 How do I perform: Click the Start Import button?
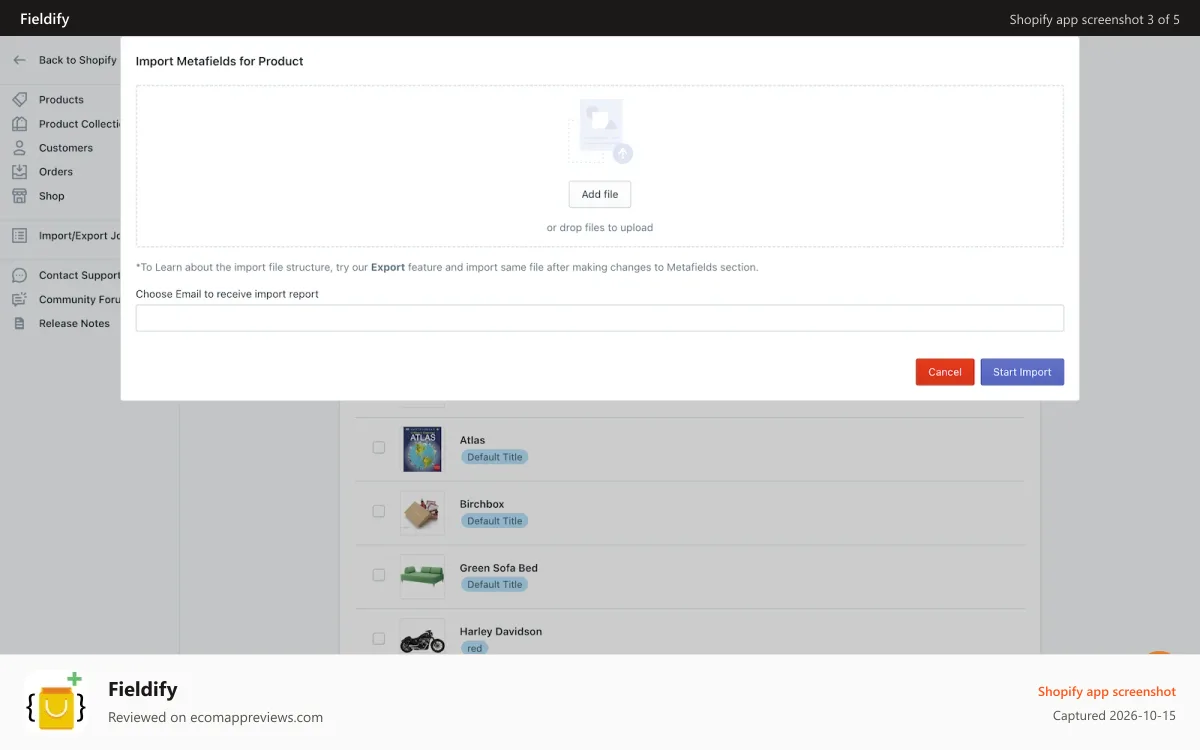[1022, 372]
